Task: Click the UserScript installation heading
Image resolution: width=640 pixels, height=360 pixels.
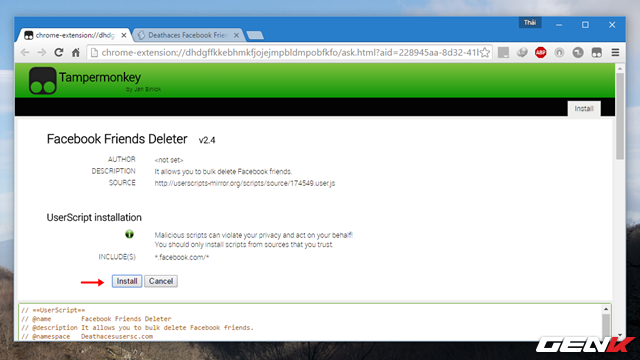Action: [x=94, y=218]
